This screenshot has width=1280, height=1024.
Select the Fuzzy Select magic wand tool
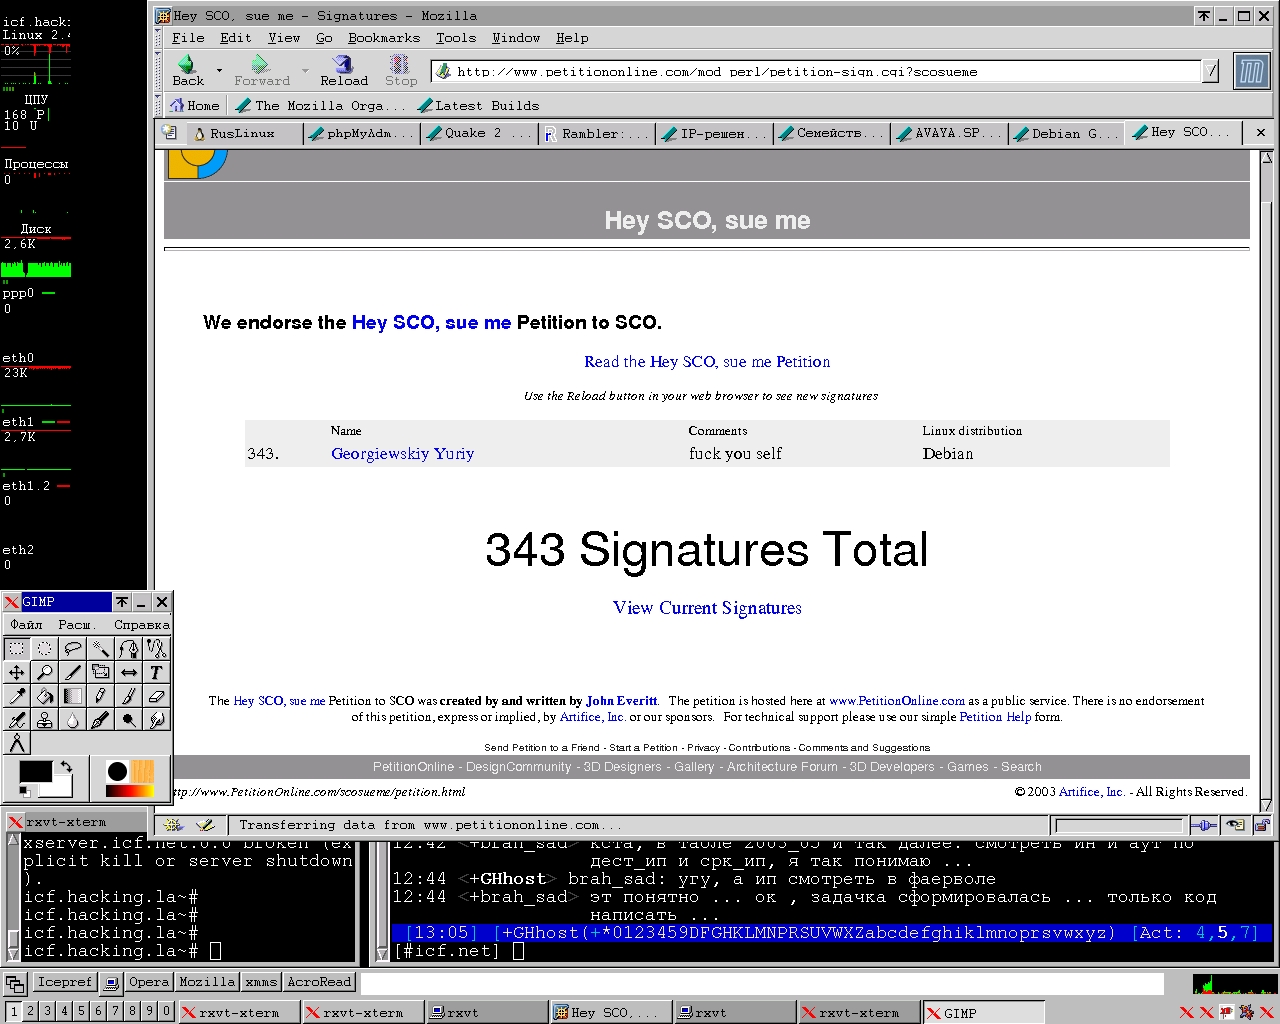(x=101, y=649)
